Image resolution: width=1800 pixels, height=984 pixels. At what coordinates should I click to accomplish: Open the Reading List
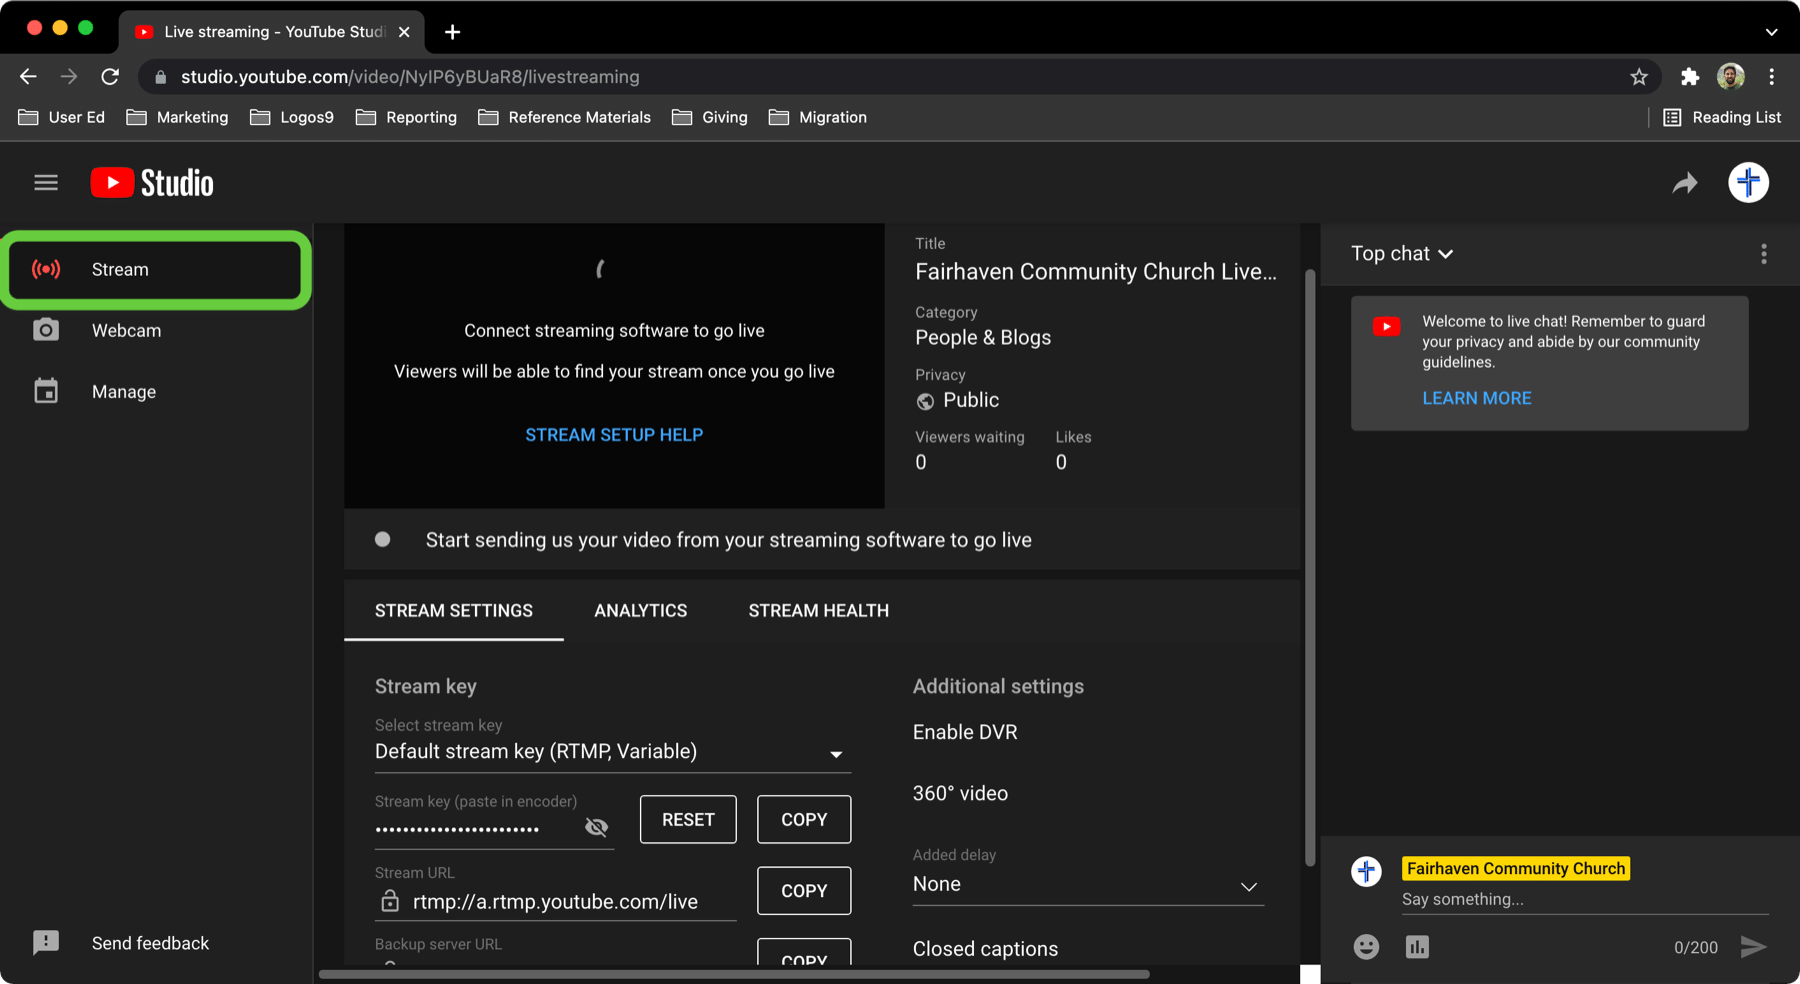[1722, 117]
